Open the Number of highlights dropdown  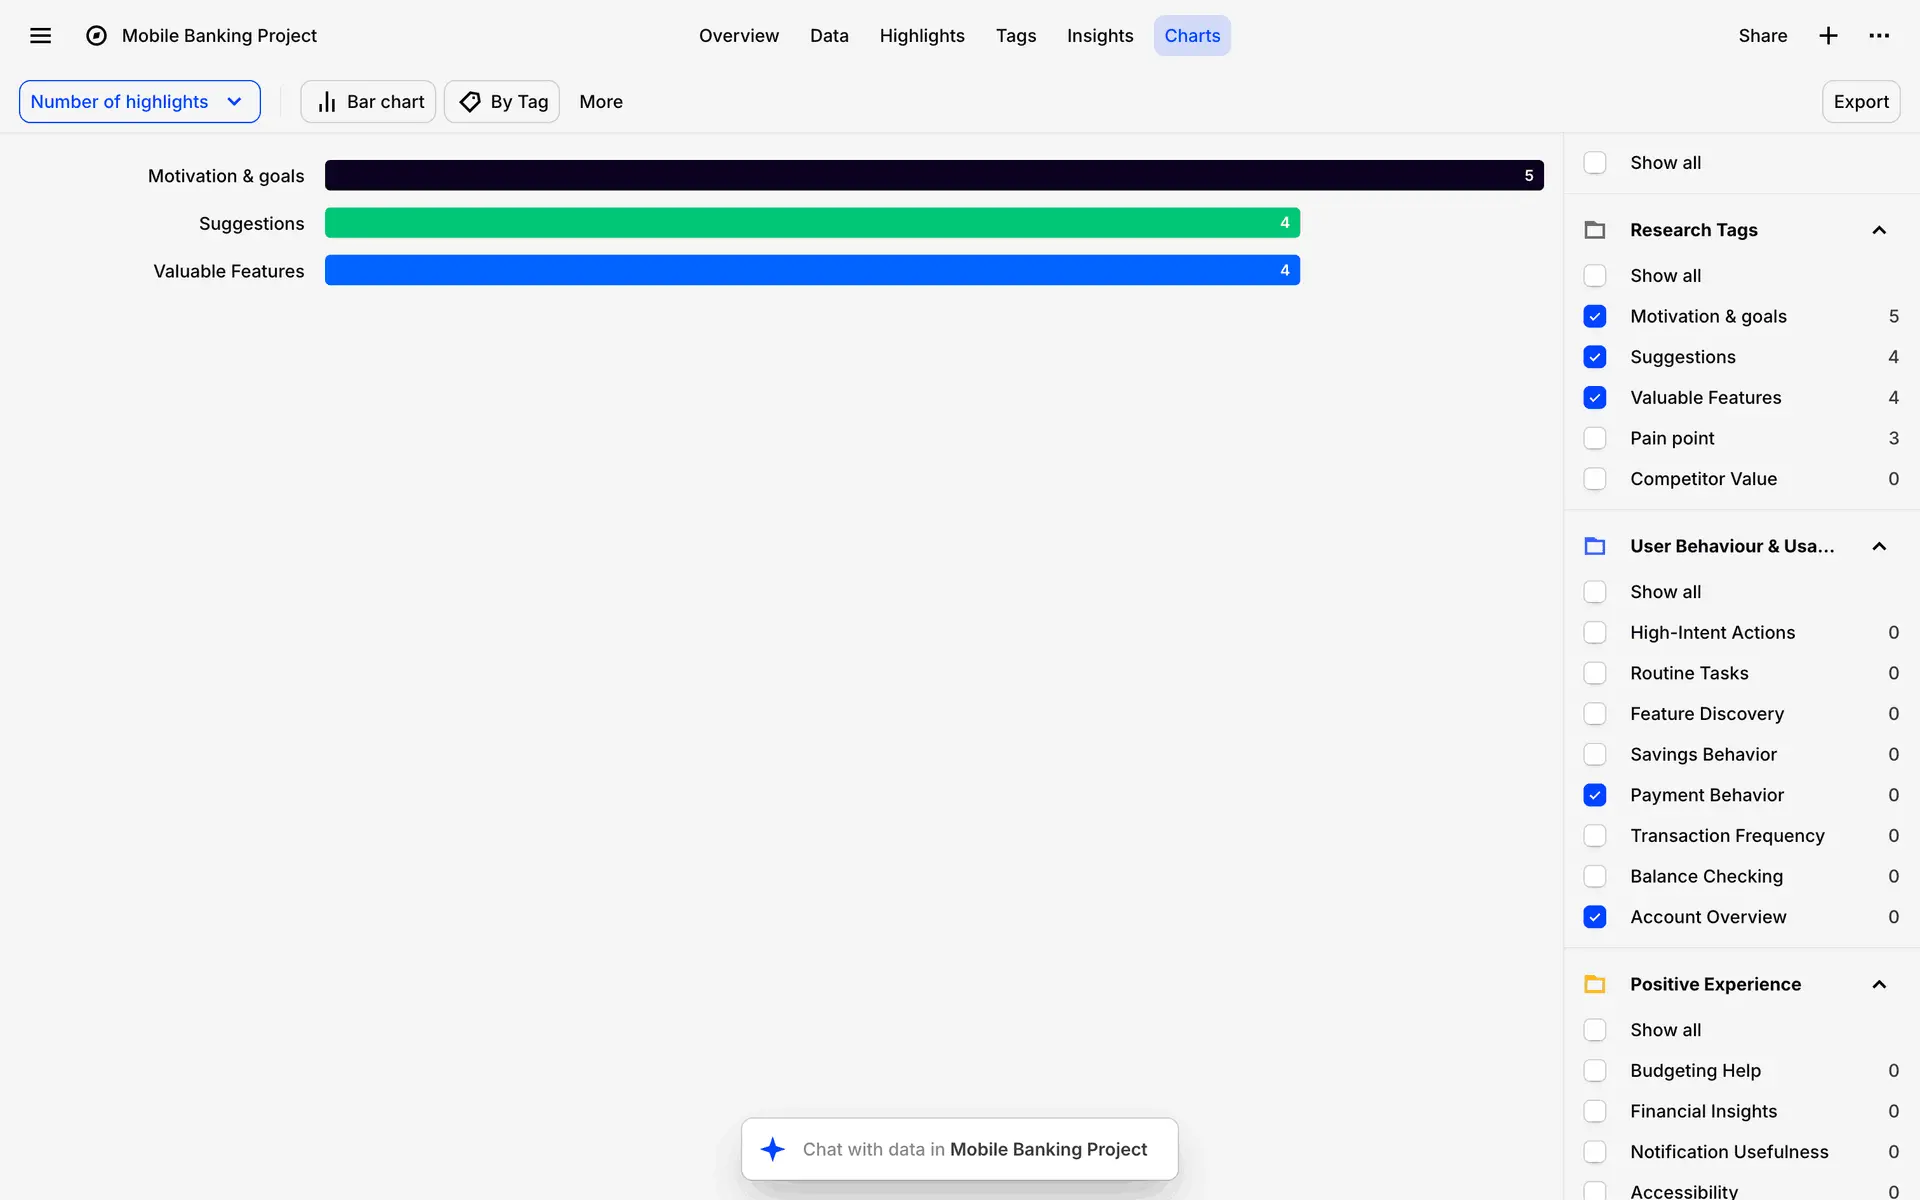pos(139,102)
